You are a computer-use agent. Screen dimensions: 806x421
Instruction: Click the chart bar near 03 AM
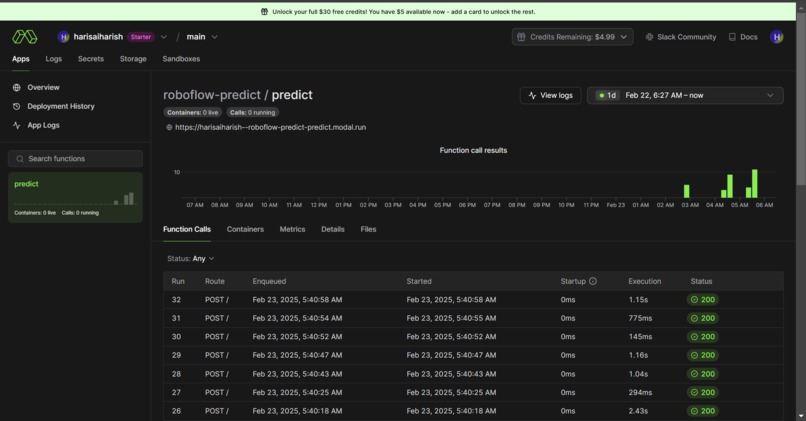[x=686, y=191]
